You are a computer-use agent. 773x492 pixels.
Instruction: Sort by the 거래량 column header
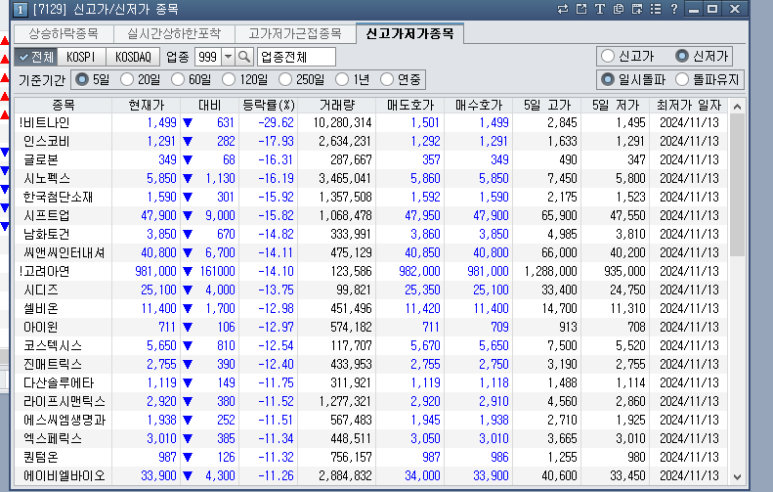[337, 105]
